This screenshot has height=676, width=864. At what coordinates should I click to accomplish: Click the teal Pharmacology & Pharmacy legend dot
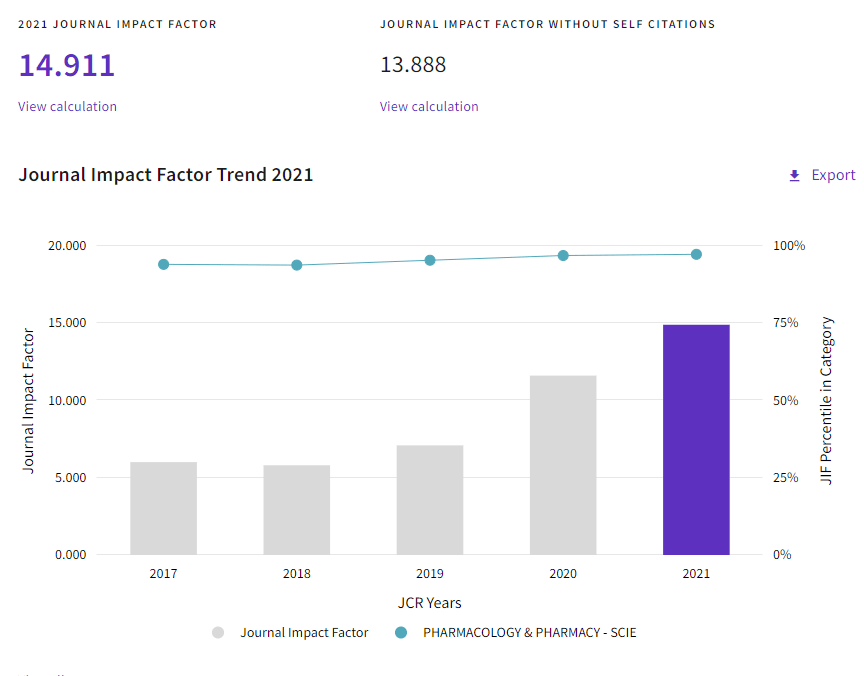pyautogui.click(x=401, y=632)
